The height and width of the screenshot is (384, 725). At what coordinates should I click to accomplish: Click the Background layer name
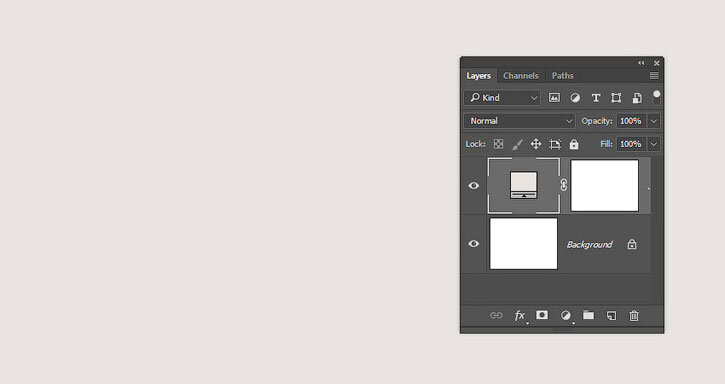[590, 244]
